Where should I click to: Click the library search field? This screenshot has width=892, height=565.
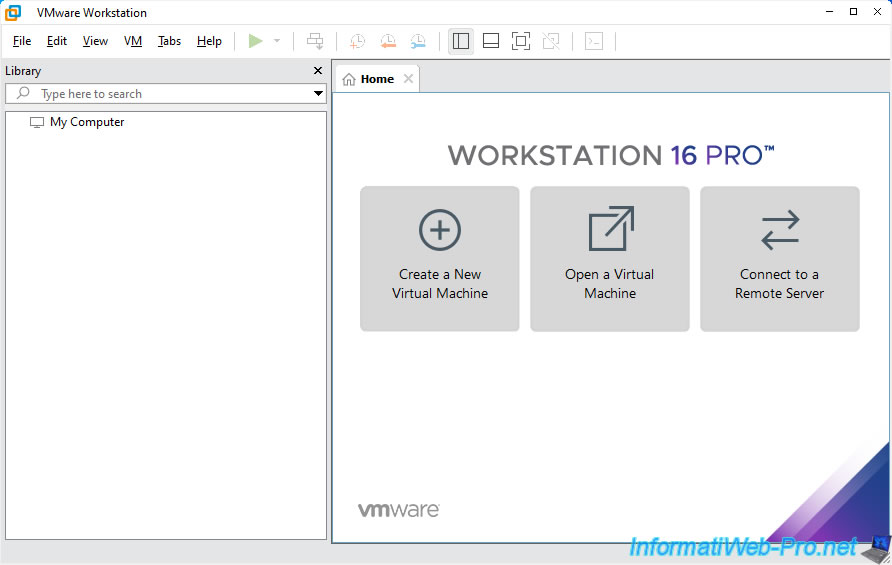166,94
